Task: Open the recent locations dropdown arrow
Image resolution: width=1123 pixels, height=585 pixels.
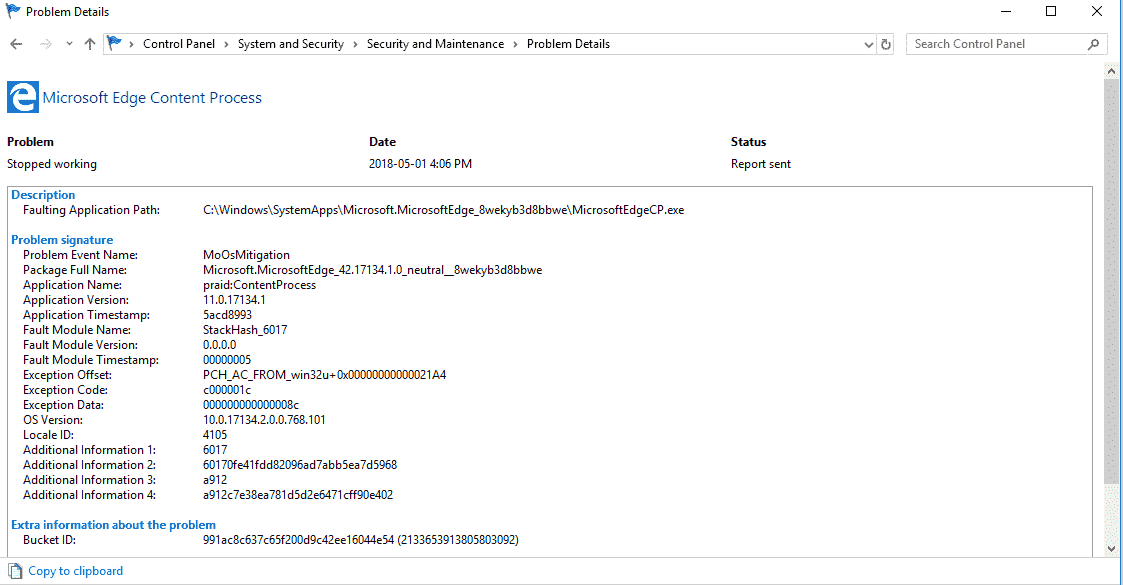Action: tap(69, 44)
